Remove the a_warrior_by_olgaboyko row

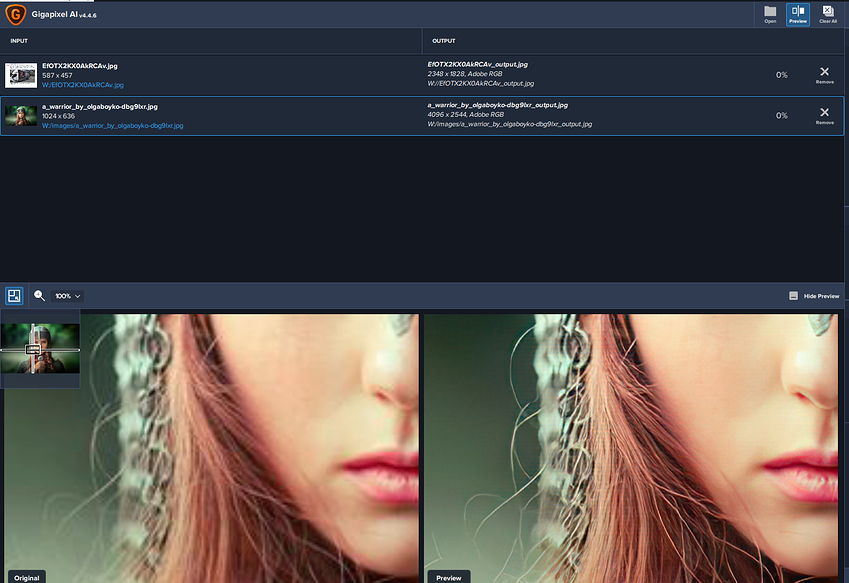coord(824,115)
